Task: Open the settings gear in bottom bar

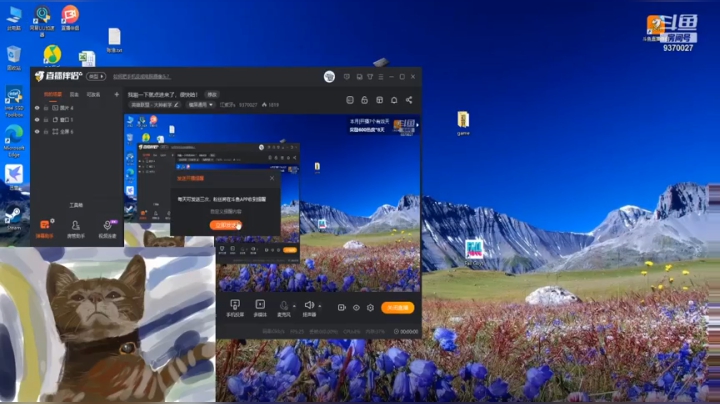Action: pyautogui.click(x=371, y=308)
